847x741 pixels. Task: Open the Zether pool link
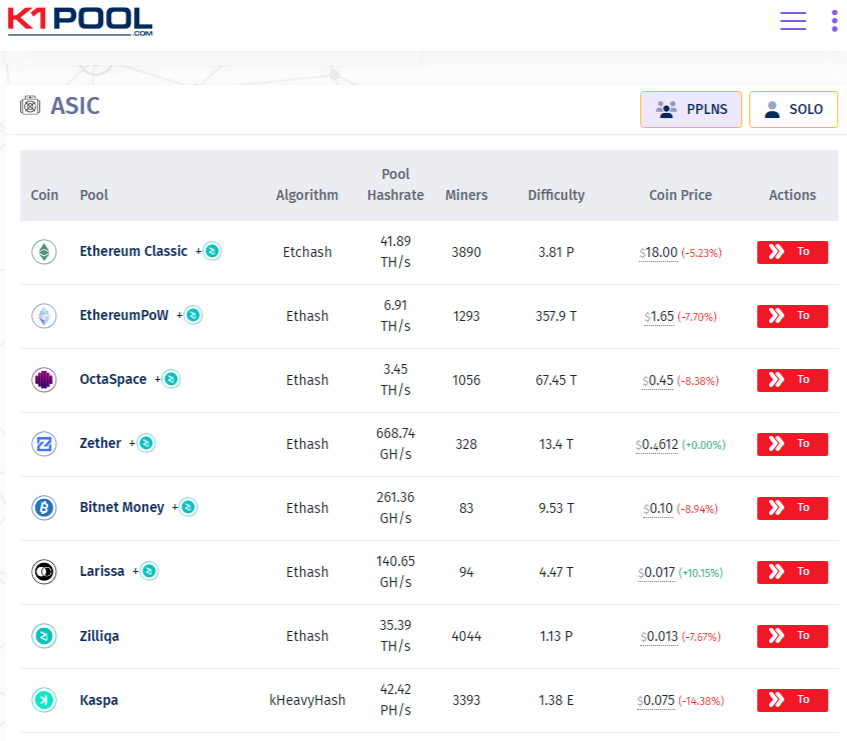100,443
